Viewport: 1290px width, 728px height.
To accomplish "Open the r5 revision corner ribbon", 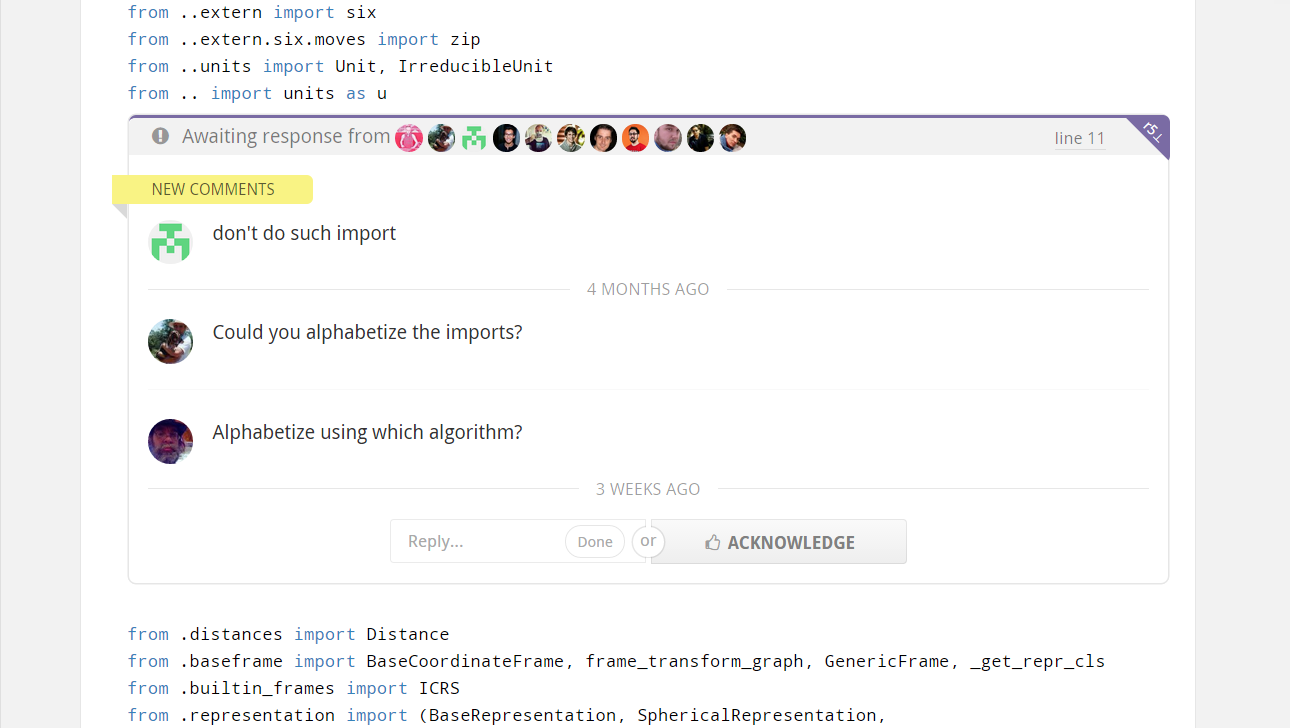I will (1152, 132).
